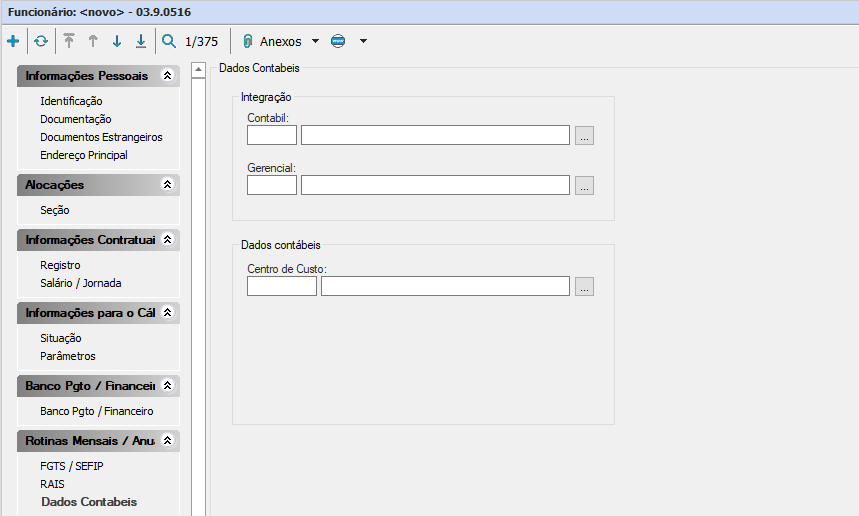Collapse the Informações Pessoais section
859x516 pixels.
(x=168, y=76)
